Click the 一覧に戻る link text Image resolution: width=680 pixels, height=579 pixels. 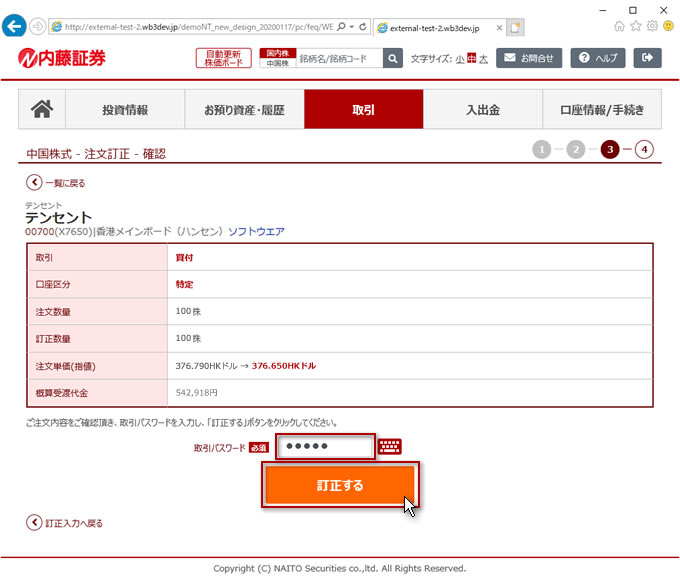pyautogui.click(x=65, y=183)
